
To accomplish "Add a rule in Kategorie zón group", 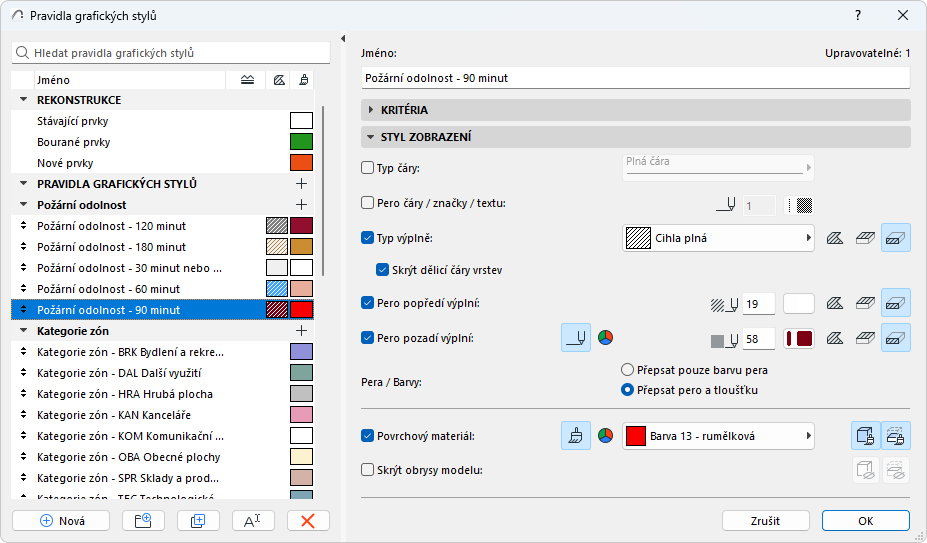I will [x=302, y=331].
